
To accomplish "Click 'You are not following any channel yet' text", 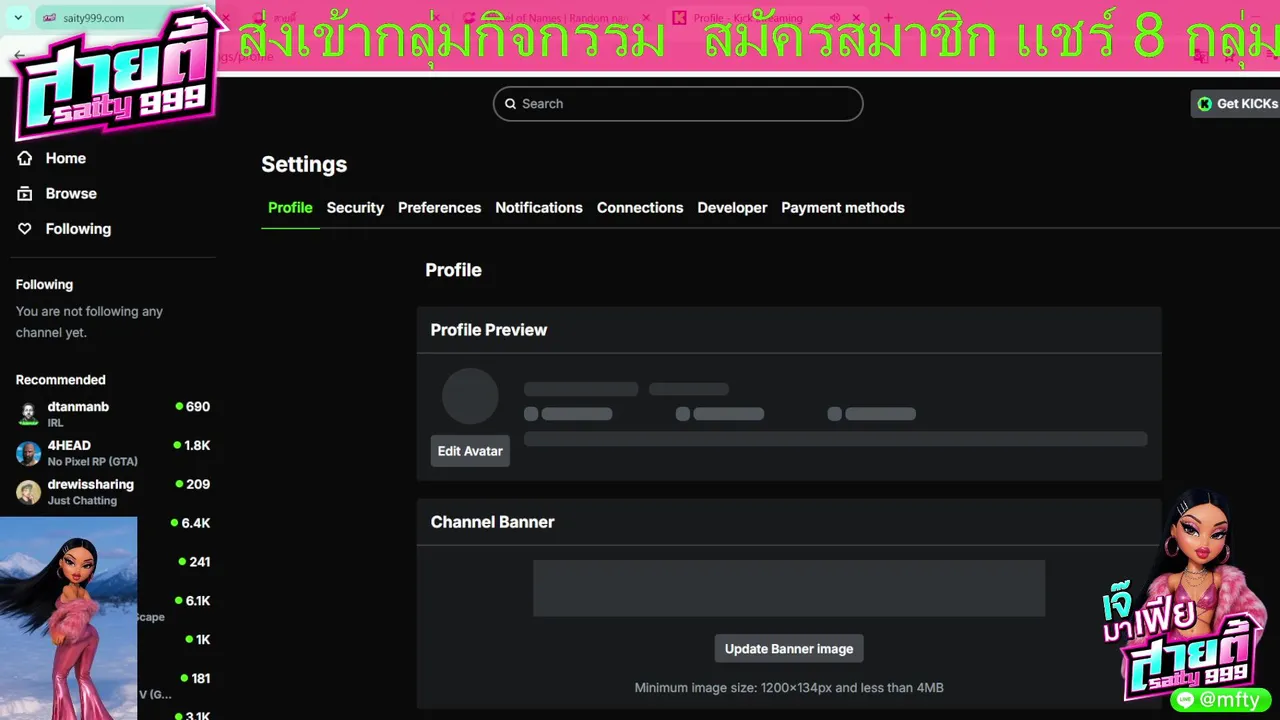I will click(x=89, y=322).
